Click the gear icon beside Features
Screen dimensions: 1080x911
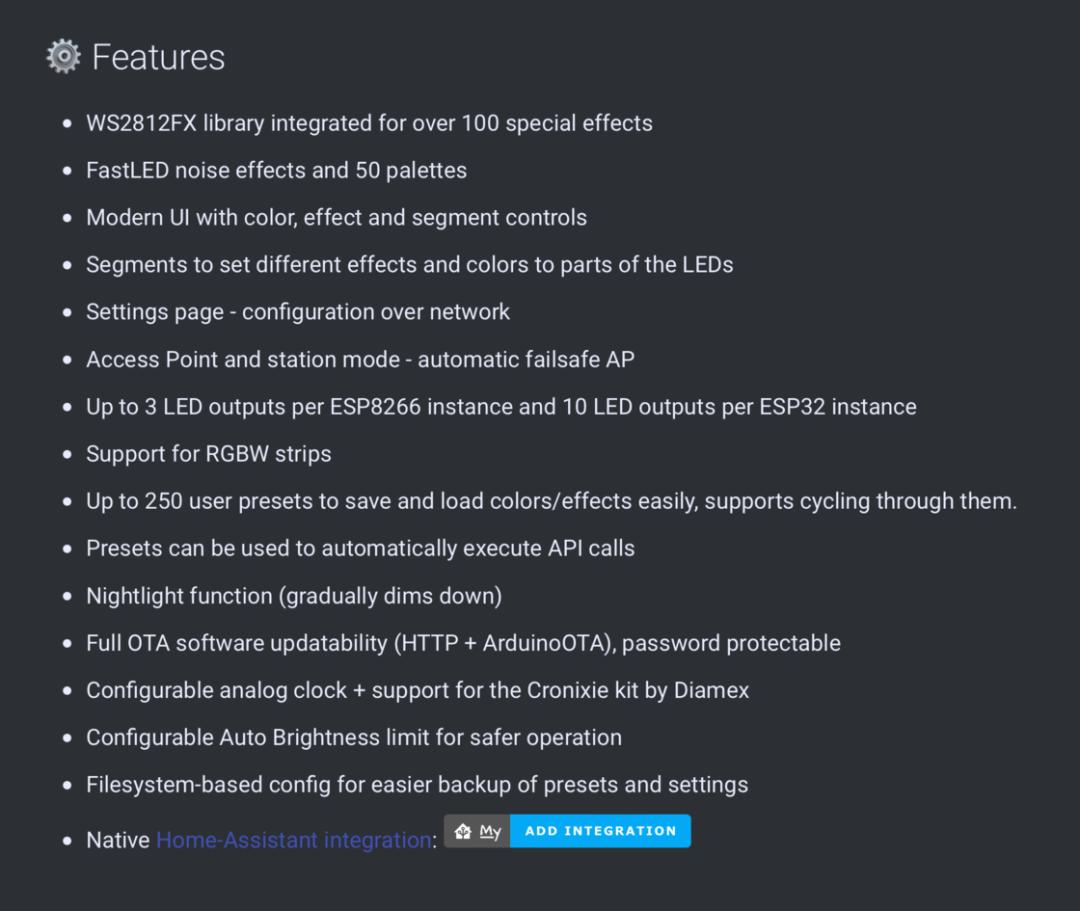point(63,57)
